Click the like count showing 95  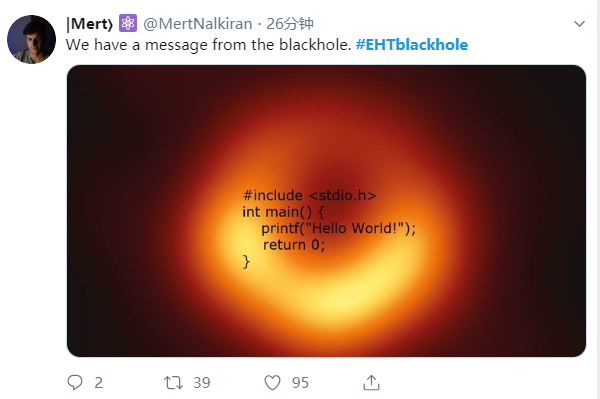click(x=300, y=383)
